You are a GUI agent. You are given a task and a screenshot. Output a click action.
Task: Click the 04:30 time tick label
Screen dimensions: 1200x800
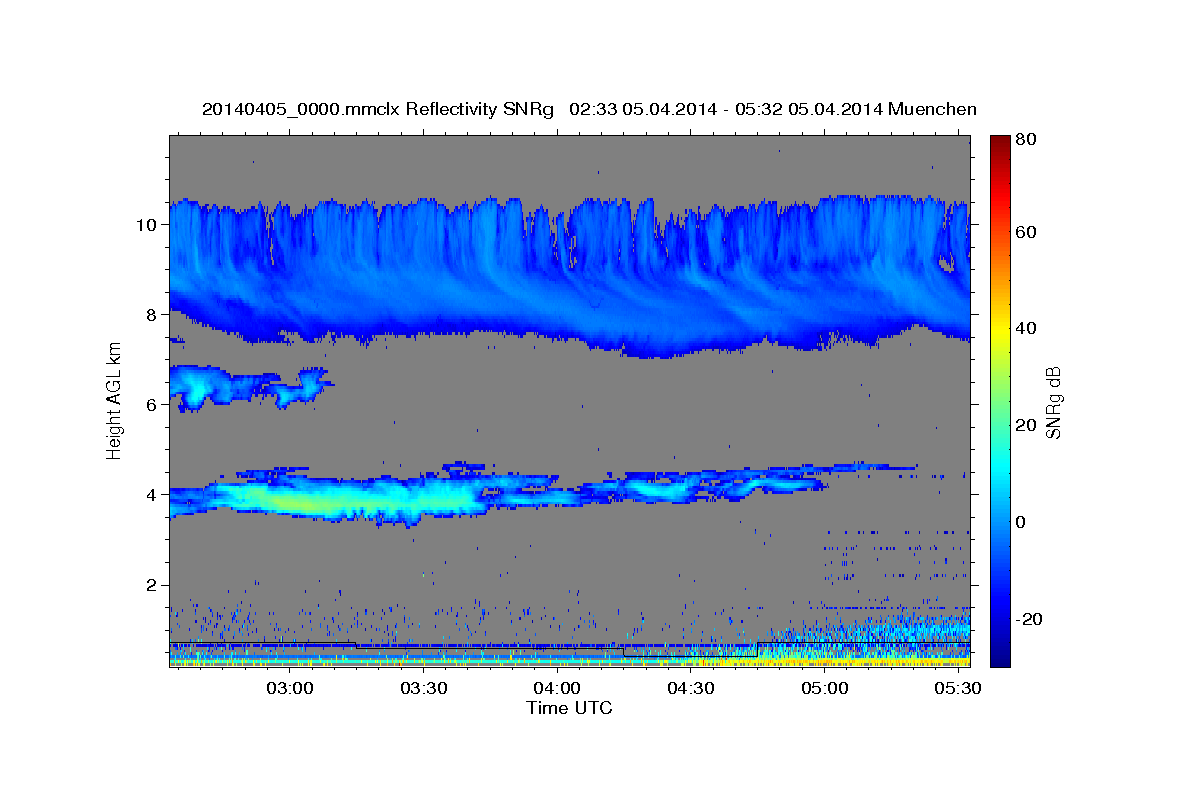click(x=690, y=689)
